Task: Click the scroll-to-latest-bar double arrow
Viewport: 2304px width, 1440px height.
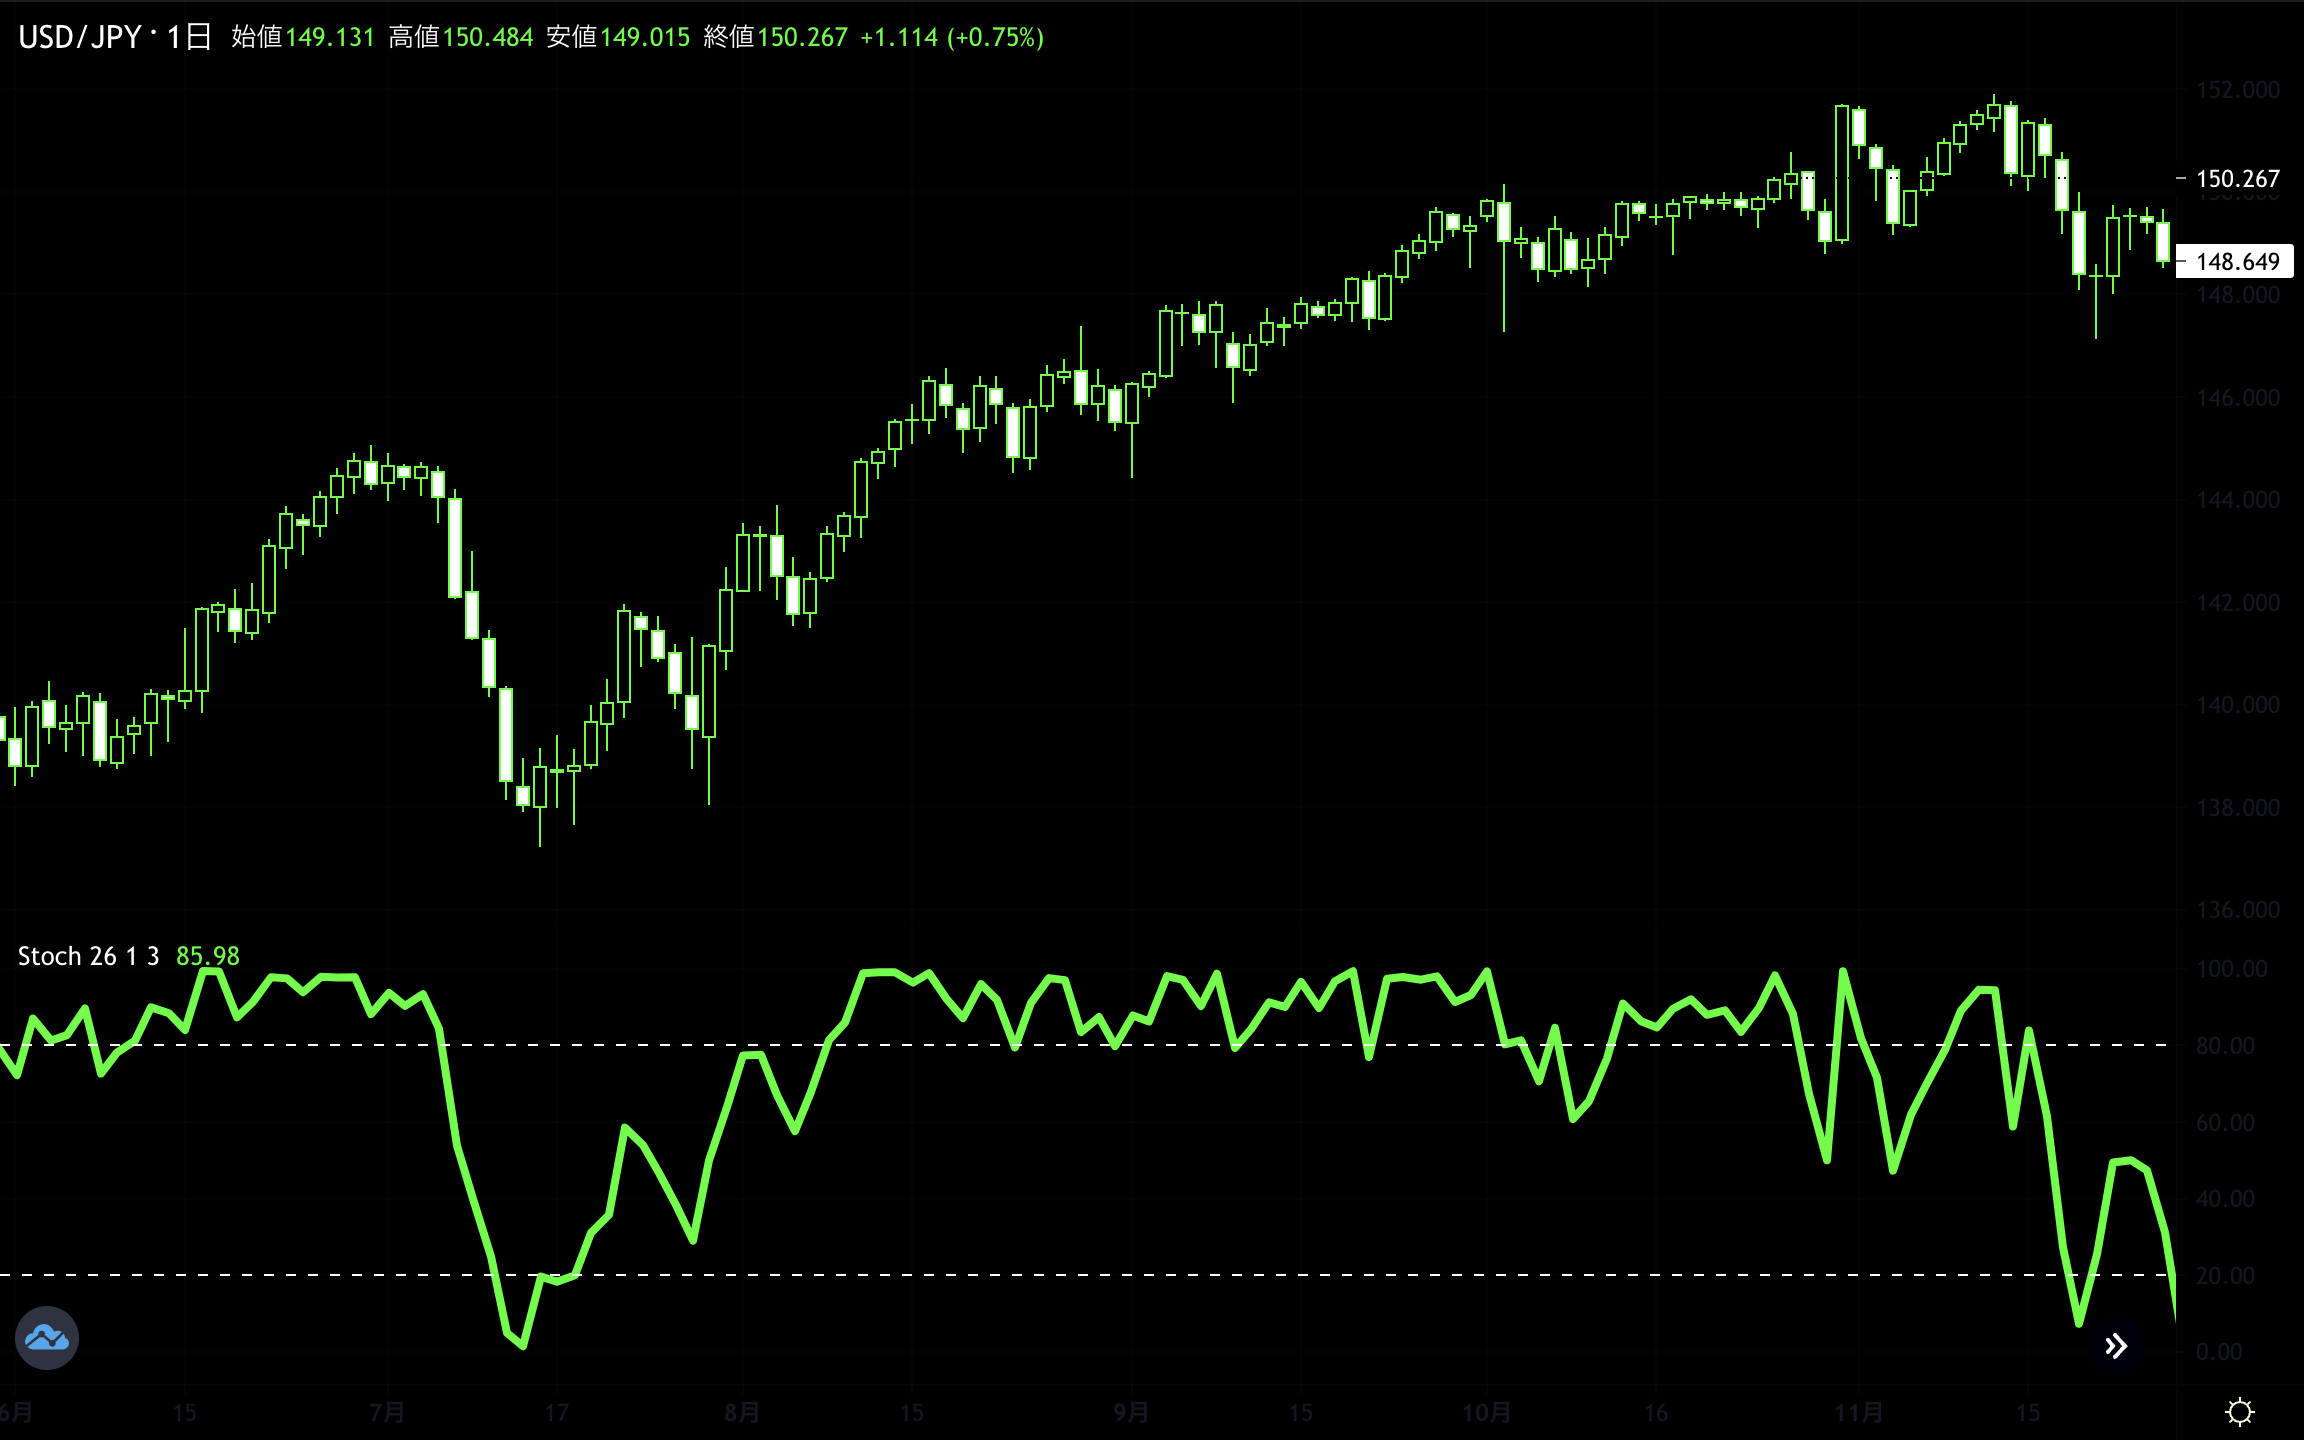Action: [2116, 1346]
